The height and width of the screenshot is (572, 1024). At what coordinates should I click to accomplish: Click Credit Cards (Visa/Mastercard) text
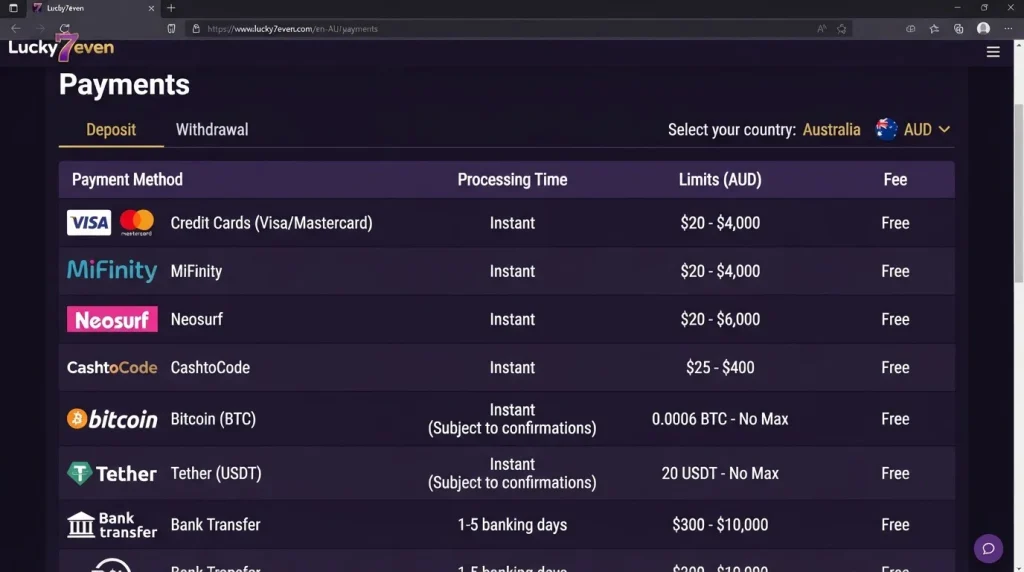tap(272, 223)
